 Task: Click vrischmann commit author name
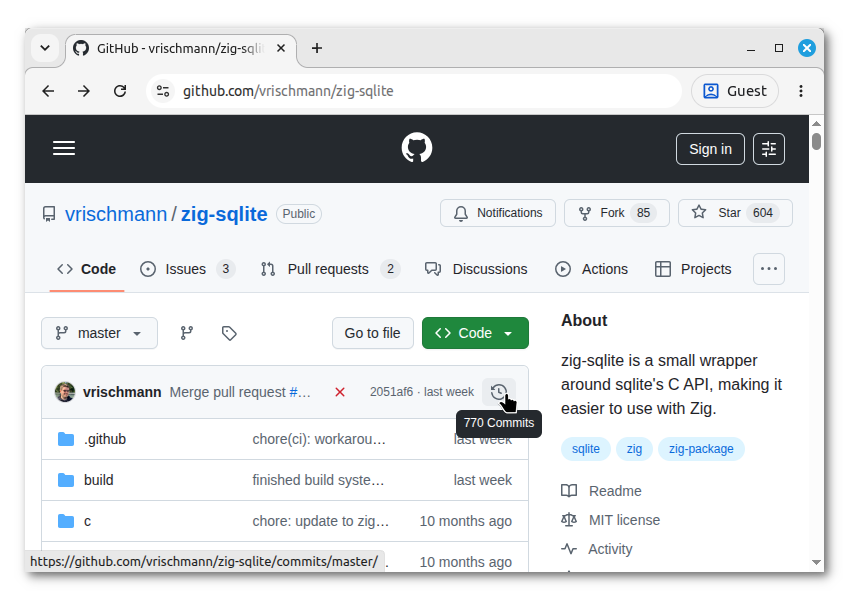tap(122, 392)
